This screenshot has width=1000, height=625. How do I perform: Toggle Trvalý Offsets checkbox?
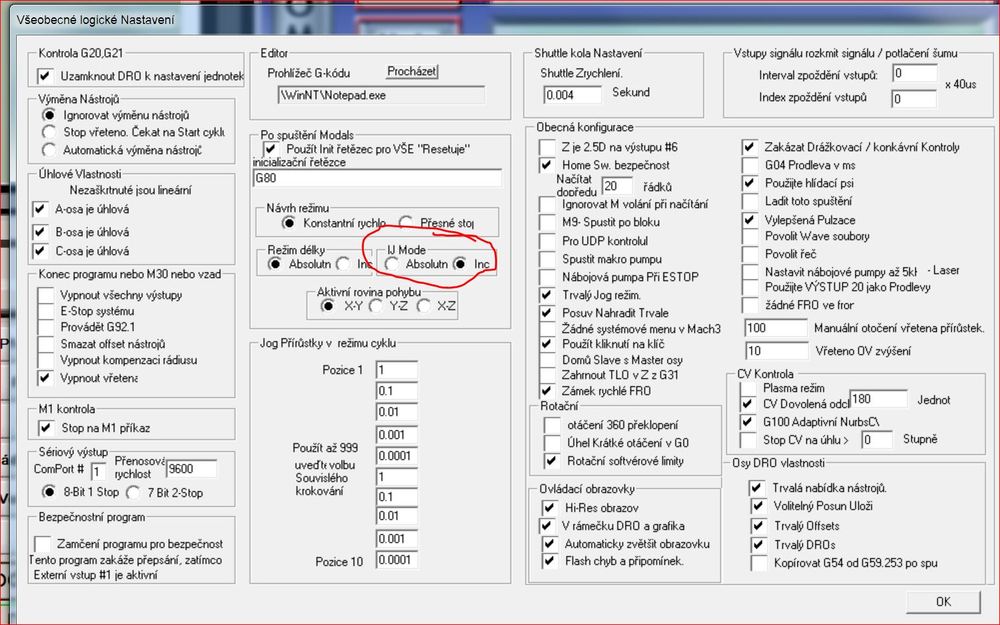click(x=758, y=526)
